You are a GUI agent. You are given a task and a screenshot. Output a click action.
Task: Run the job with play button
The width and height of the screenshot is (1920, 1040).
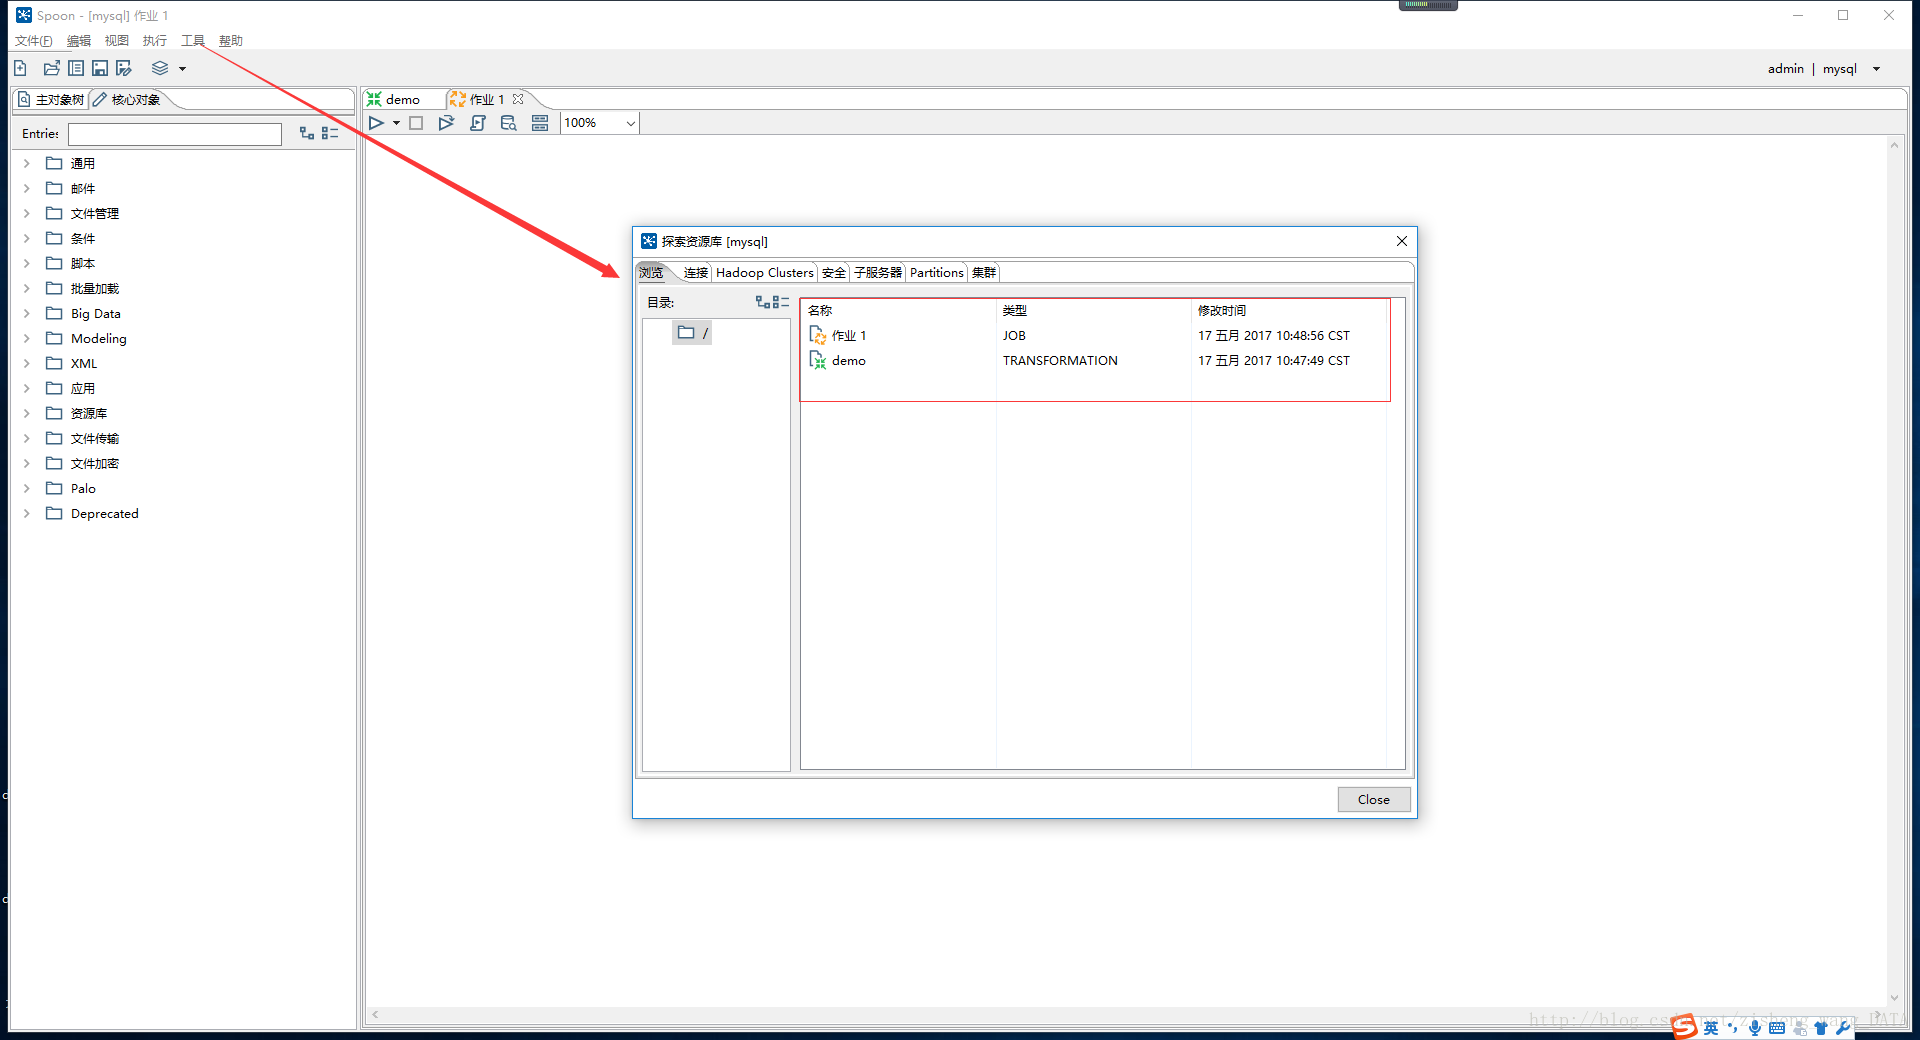[x=376, y=123]
